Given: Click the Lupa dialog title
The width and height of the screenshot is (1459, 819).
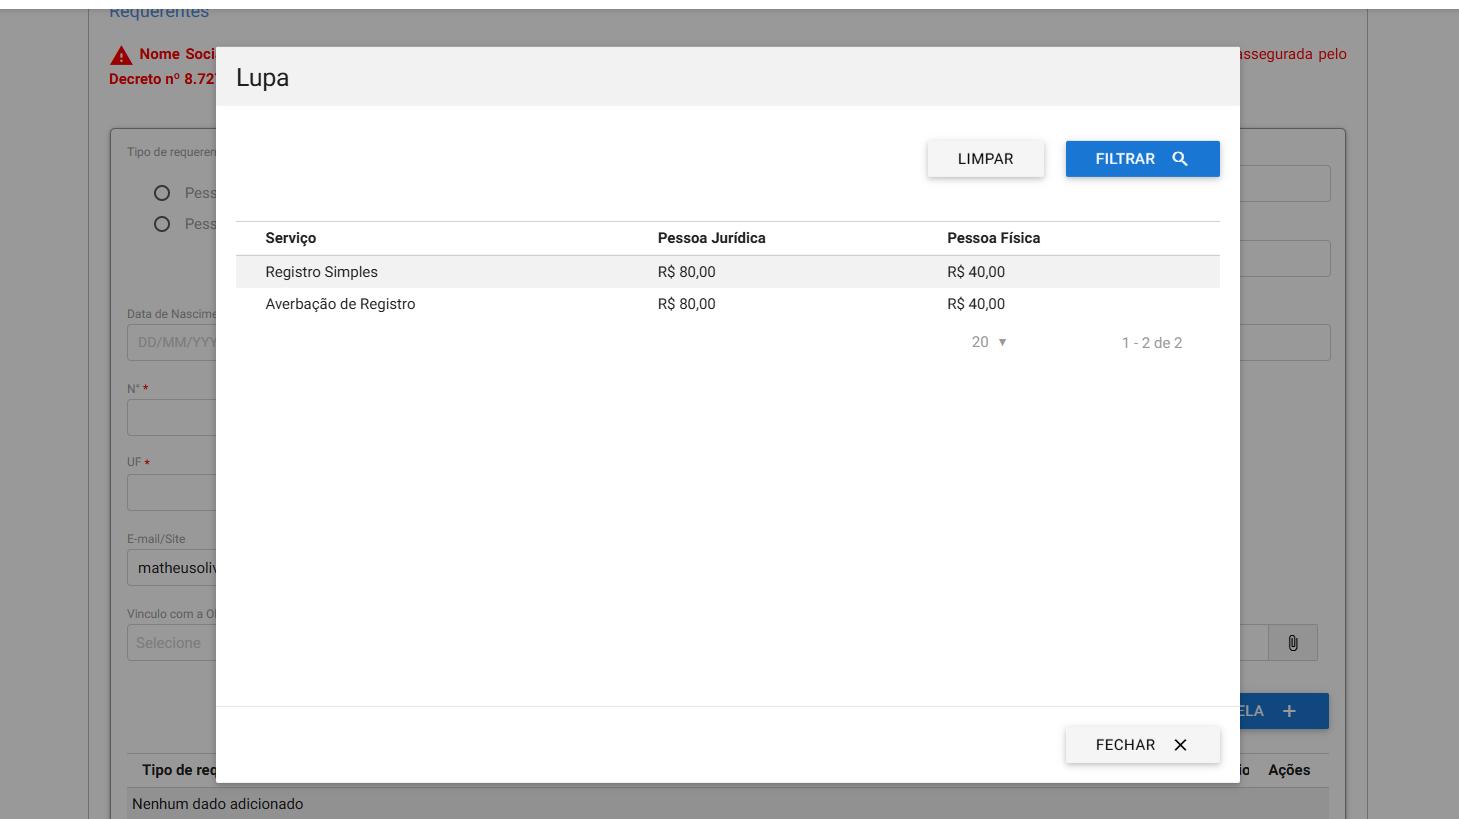Looking at the screenshot, I should pyautogui.click(x=262, y=78).
